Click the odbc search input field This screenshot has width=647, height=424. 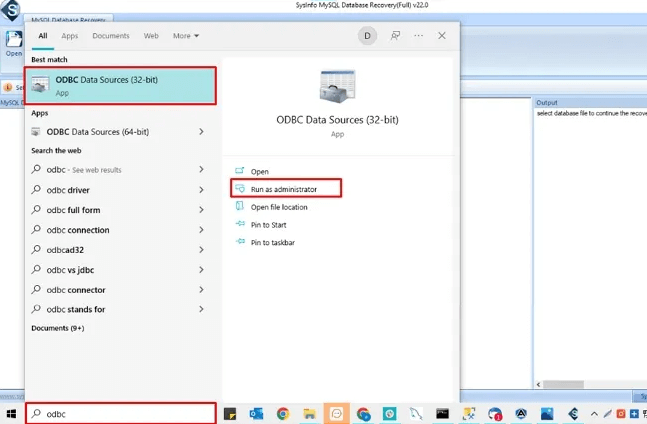point(120,414)
